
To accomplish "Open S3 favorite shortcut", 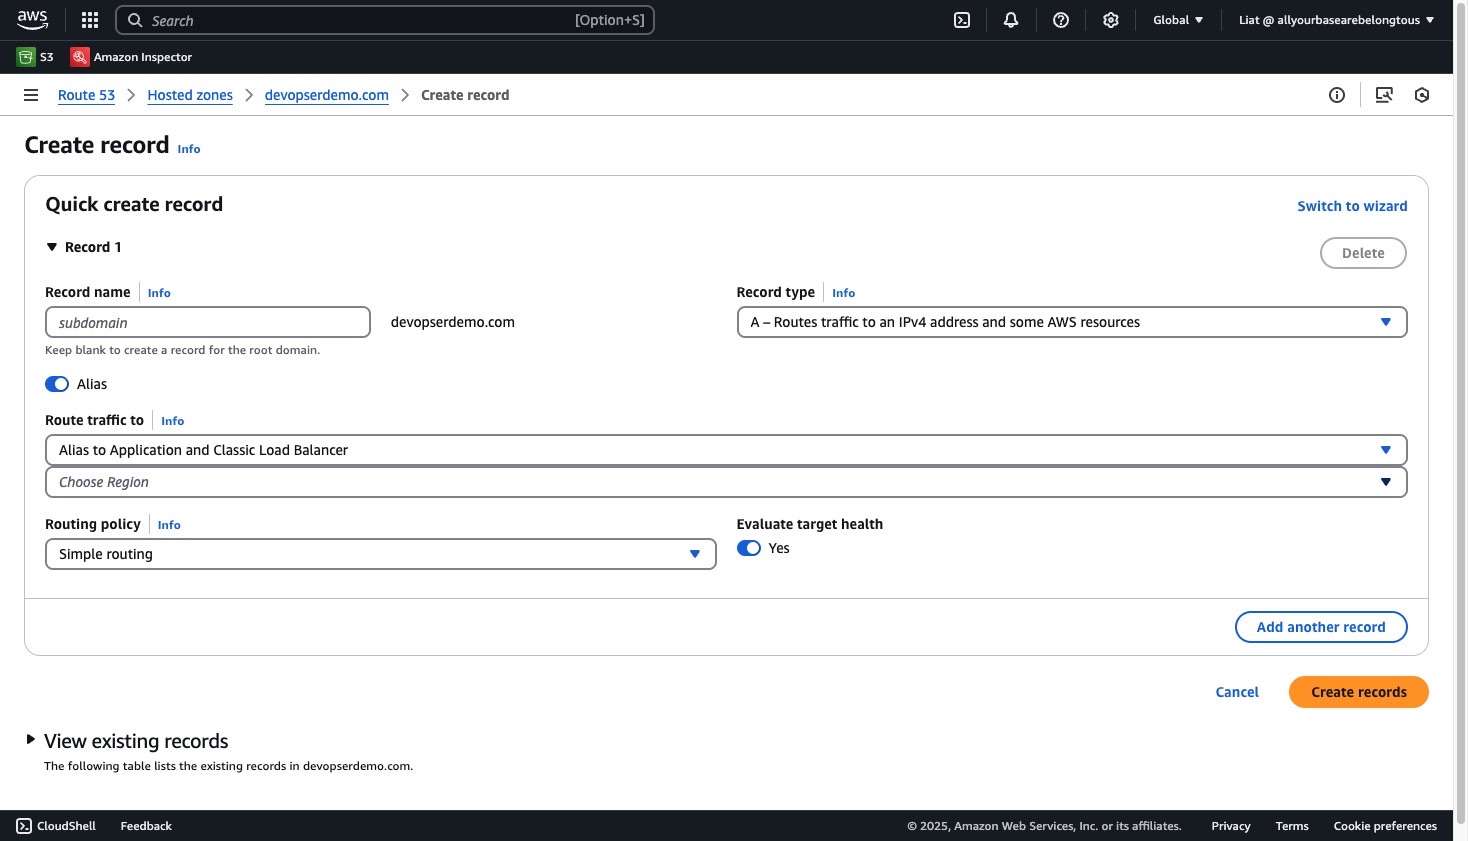I will pyautogui.click(x=35, y=57).
